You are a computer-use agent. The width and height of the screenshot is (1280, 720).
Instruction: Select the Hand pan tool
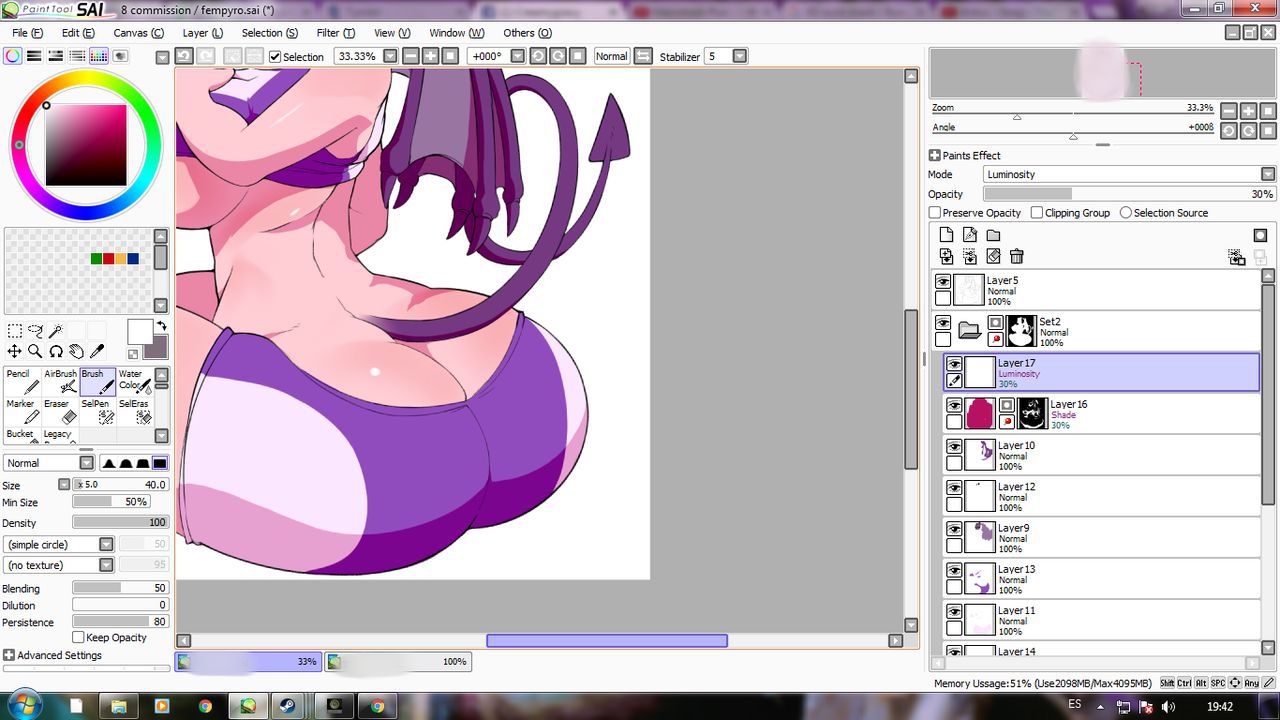point(76,351)
